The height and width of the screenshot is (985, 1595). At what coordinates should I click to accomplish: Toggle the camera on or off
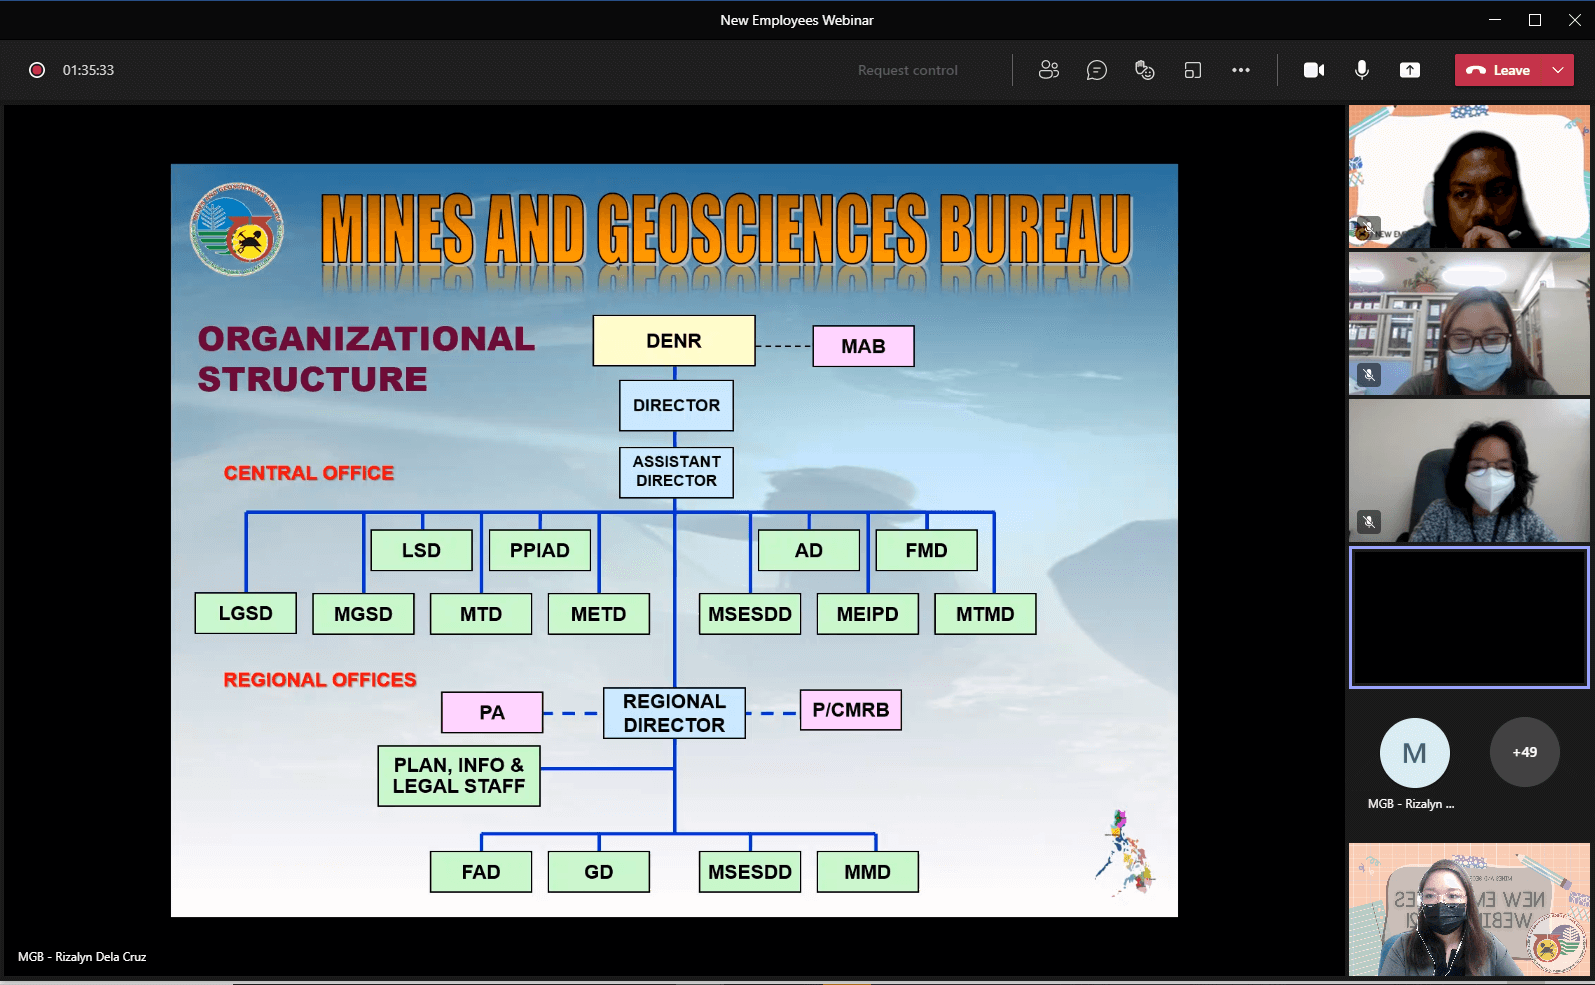[x=1314, y=70]
